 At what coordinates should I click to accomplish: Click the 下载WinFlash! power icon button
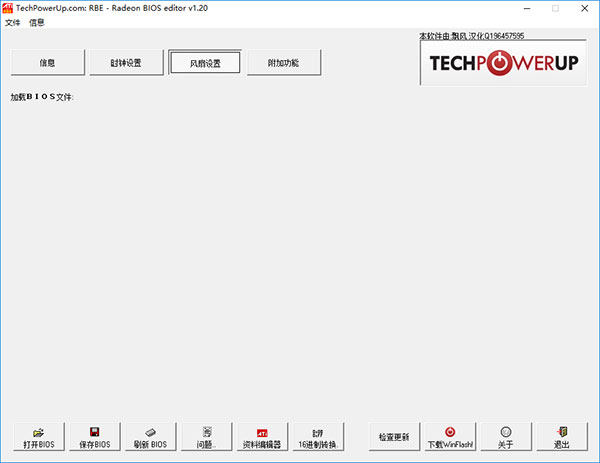click(x=450, y=437)
